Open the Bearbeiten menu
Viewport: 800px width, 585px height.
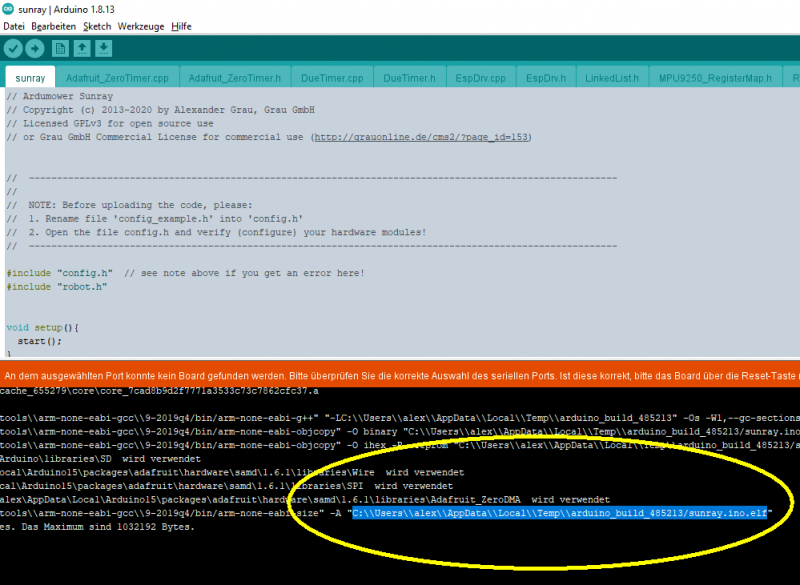(x=54, y=27)
